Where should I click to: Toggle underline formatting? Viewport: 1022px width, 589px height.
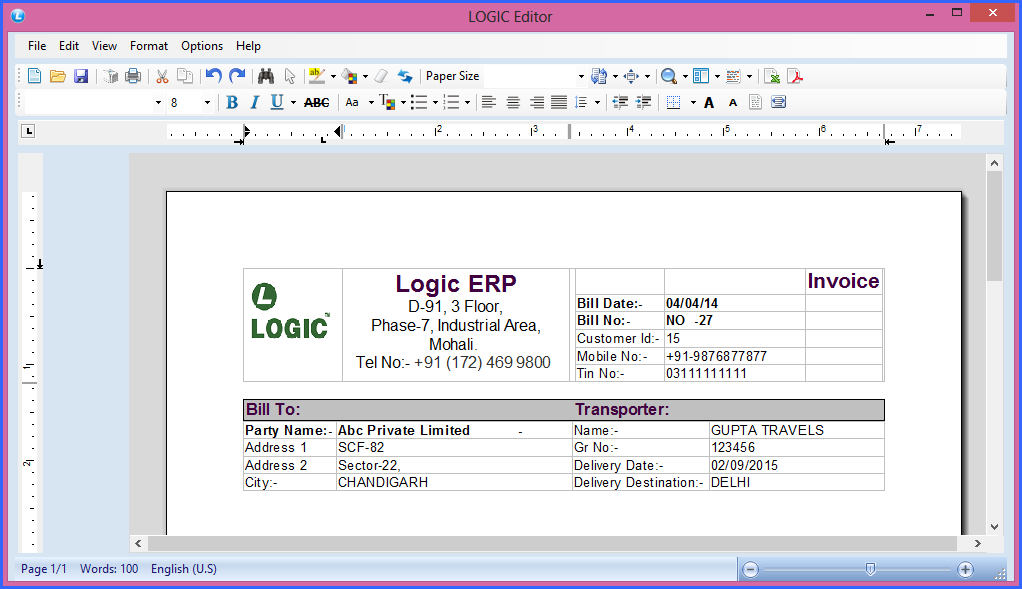click(x=277, y=102)
